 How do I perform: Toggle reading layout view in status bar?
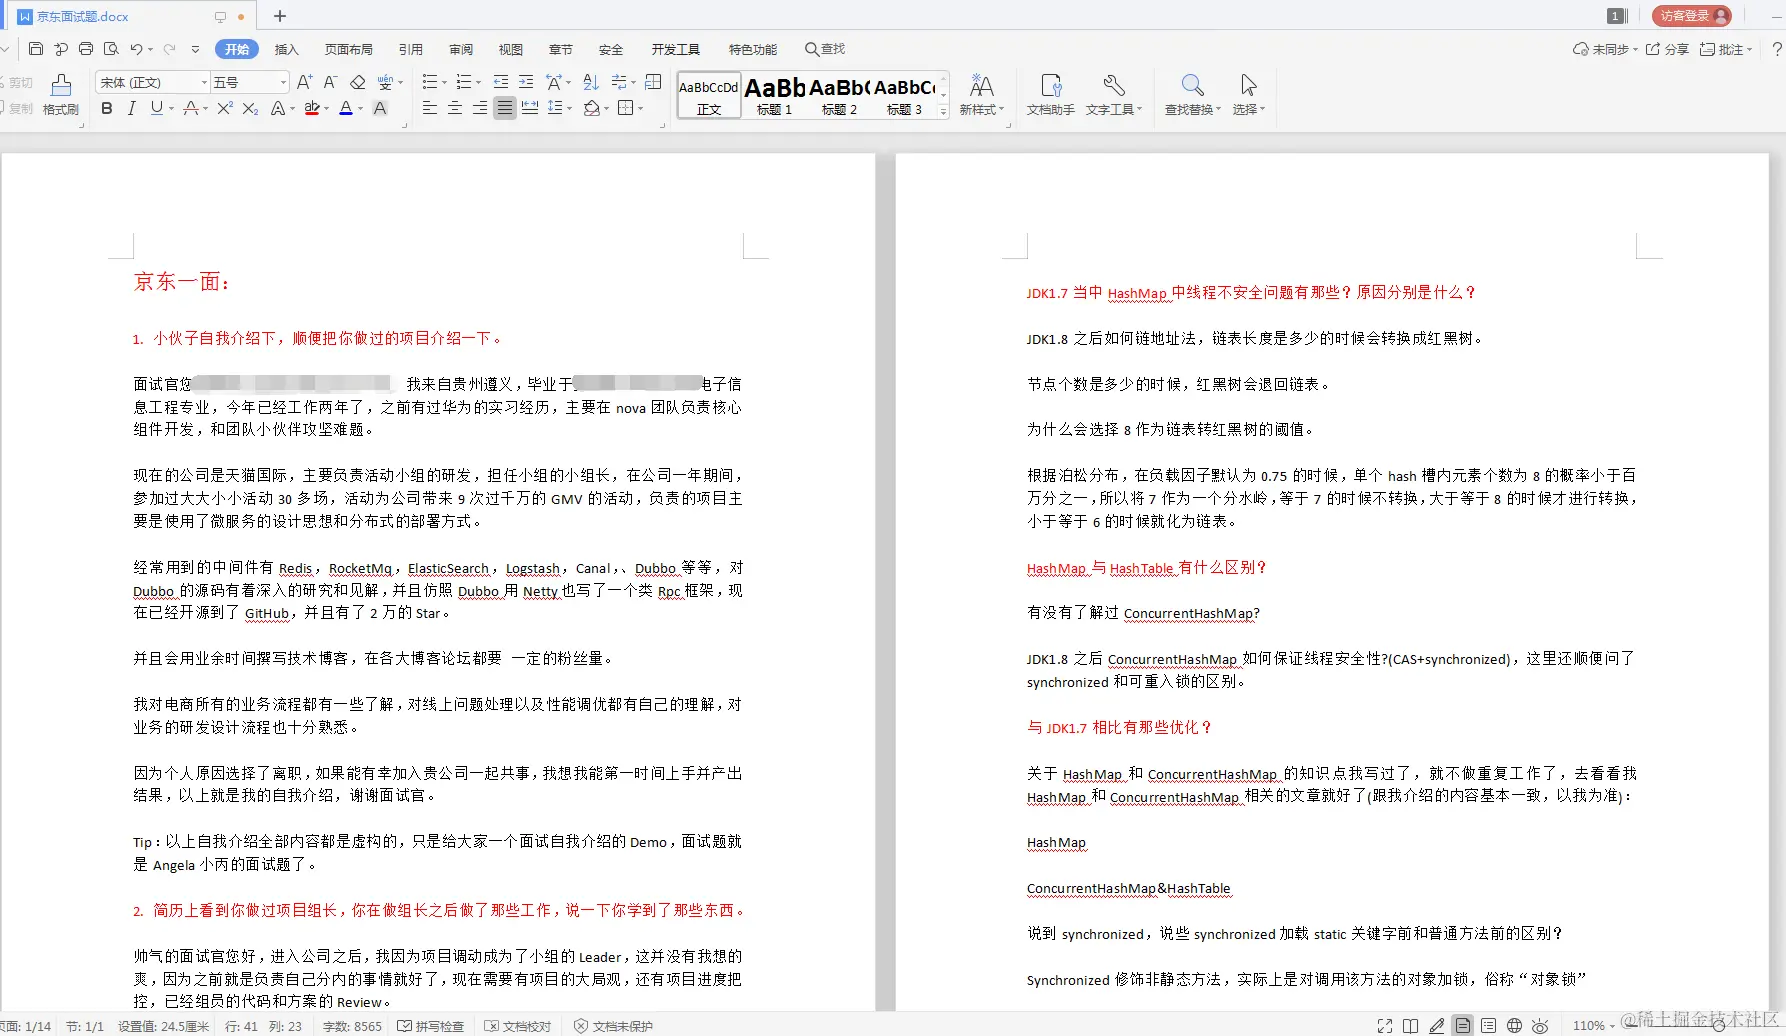[x=1411, y=1026]
